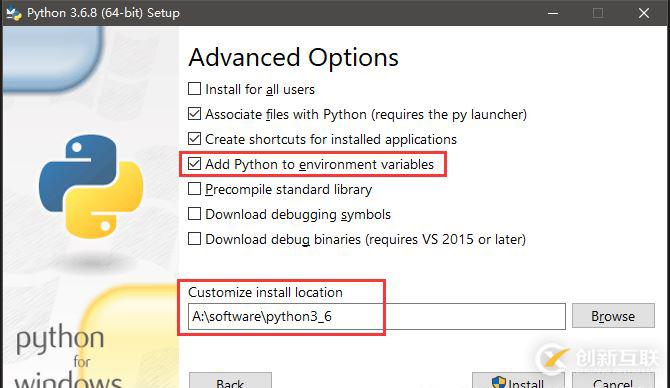
Task: Close the Python 3.6.8 Setup window
Action: pos(644,13)
